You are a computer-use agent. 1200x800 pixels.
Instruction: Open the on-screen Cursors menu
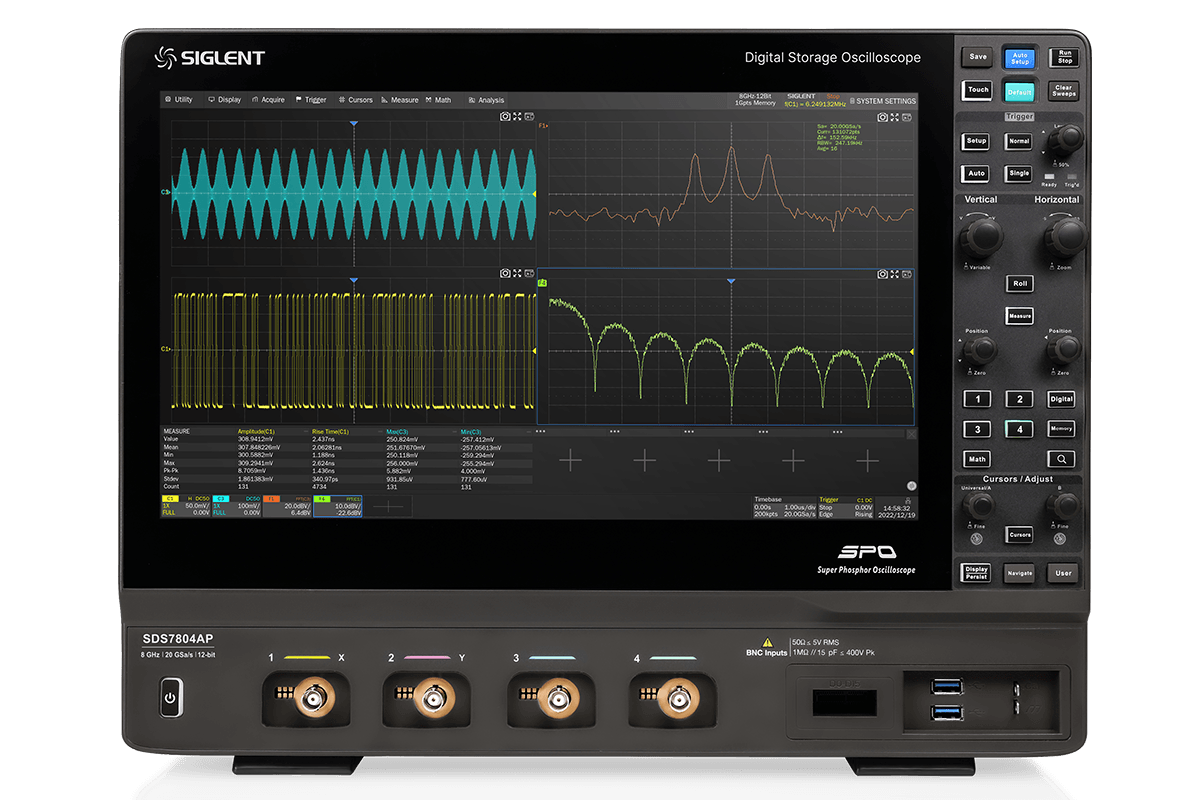click(x=356, y=100)
